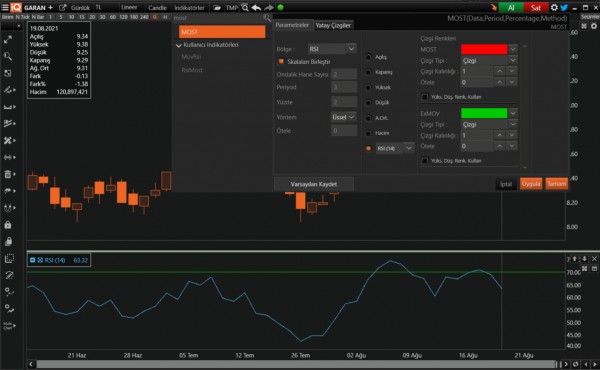Click the Uygula button
Image resolution: width=600 pixels, height=370 pixels.
531,184
